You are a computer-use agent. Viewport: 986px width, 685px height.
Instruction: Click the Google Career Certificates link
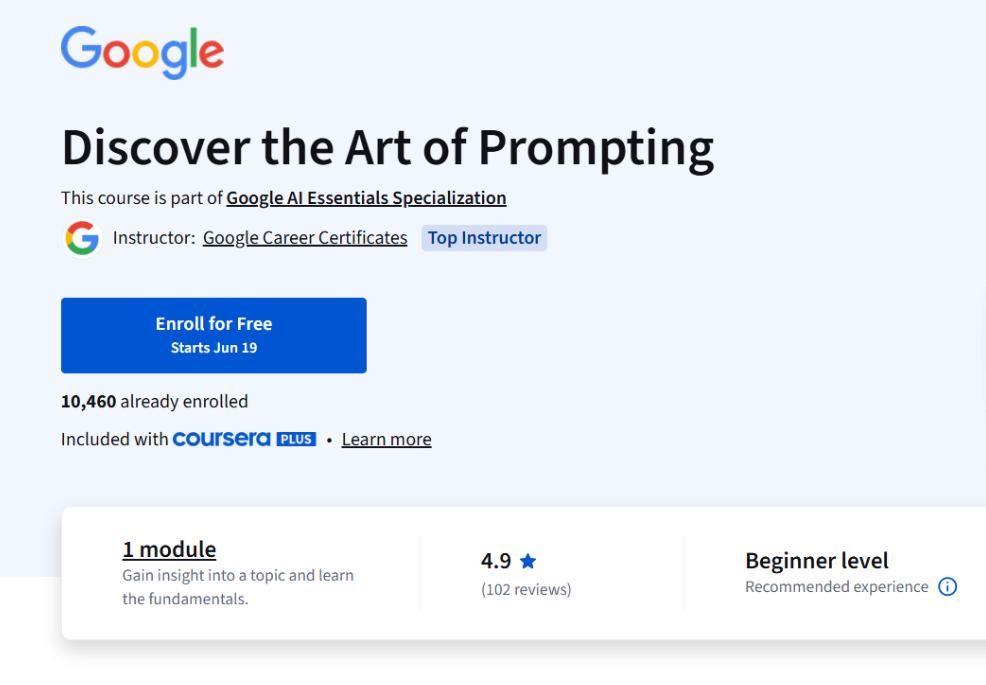click(304, 237)
